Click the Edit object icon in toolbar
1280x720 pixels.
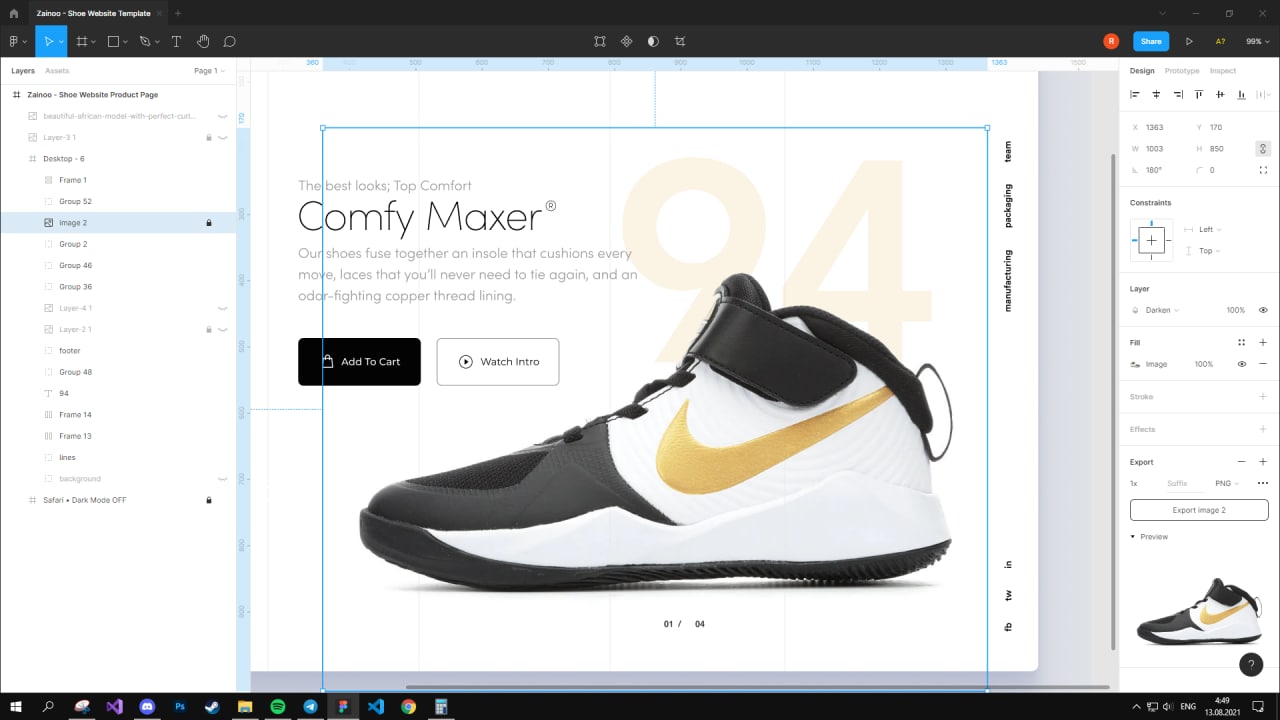(x=600, y=42)
